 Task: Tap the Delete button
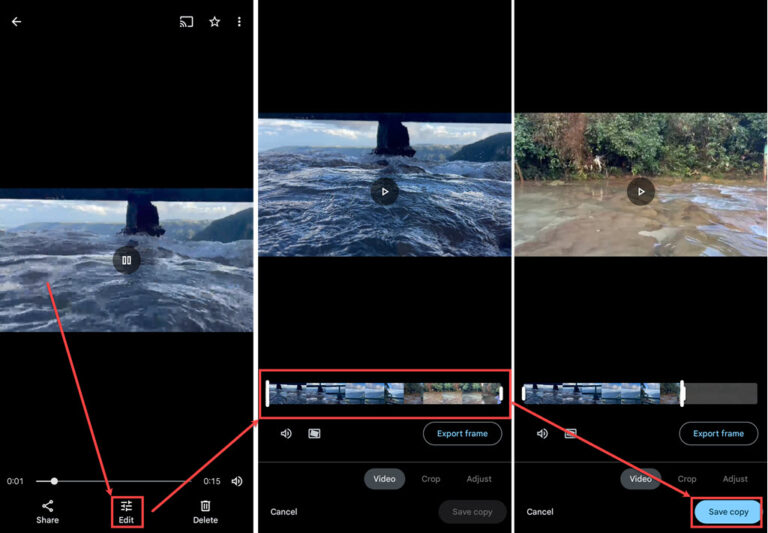tap(205, 512)
